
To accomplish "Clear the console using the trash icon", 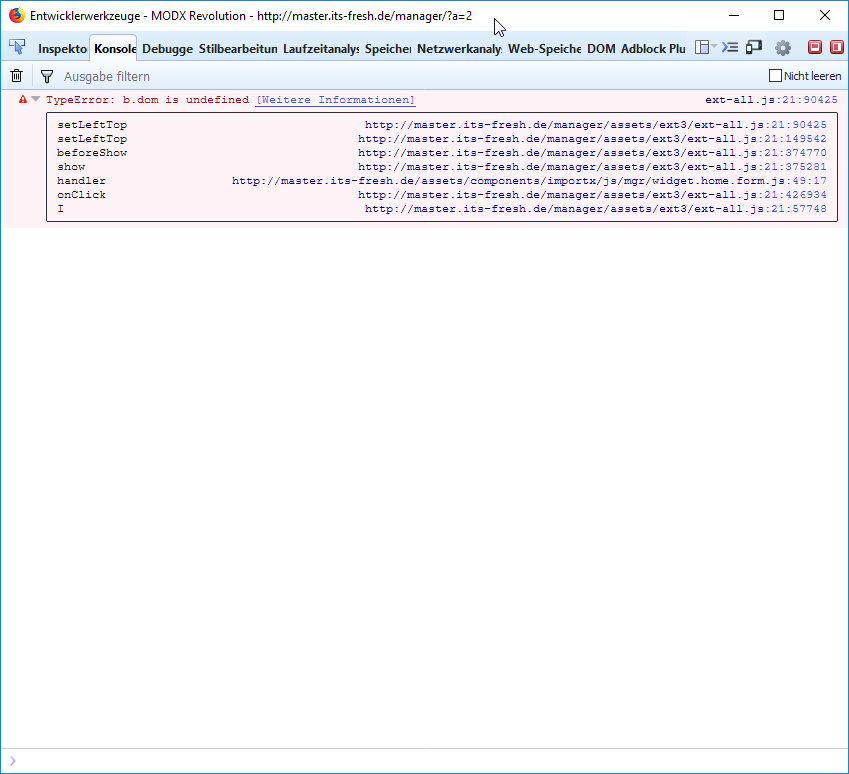I will pyautogui.click(x=16, y=76).
